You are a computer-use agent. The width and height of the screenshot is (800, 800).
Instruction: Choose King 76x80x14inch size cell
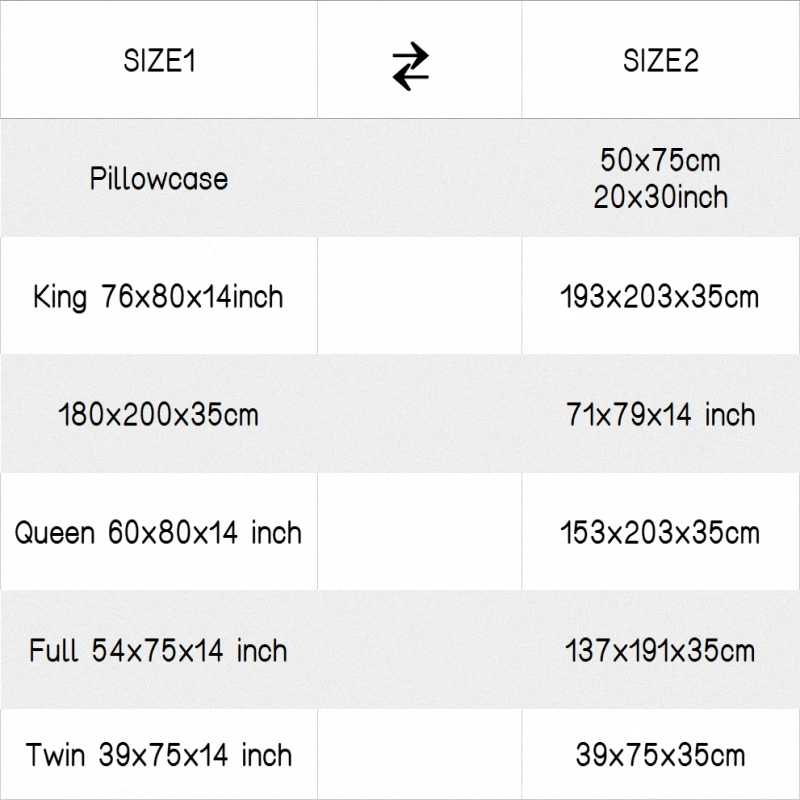pyautogui.click(x=159, y=297)
